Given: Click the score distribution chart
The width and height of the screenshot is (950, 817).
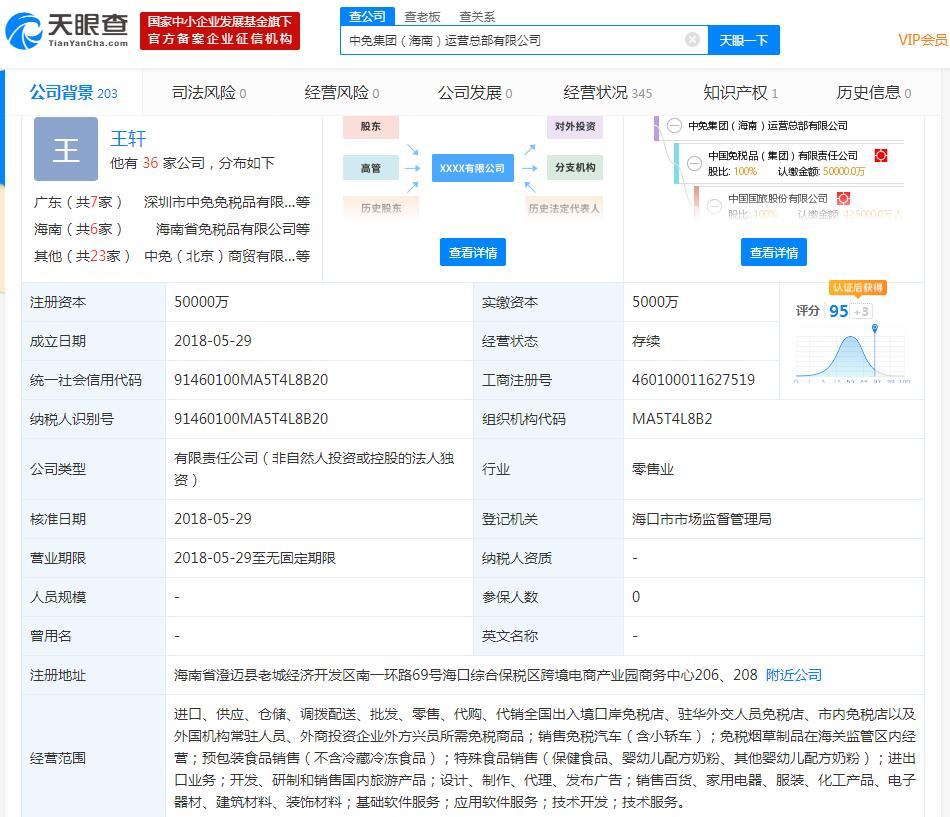Looking at the screenshot, I should coord(852,355).
